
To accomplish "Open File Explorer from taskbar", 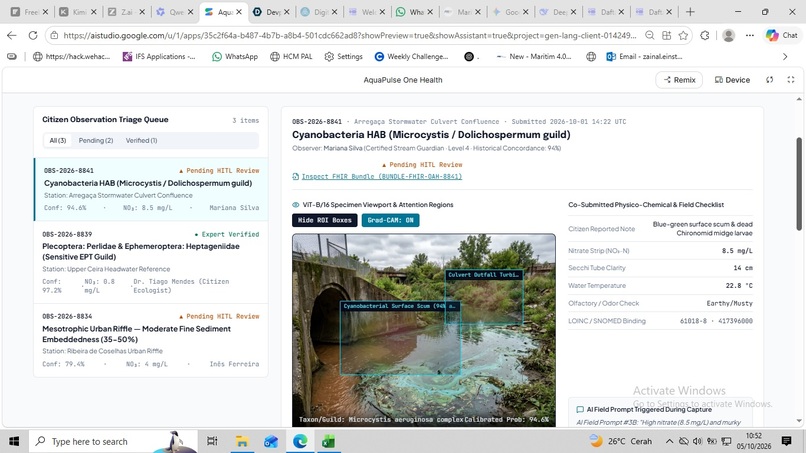I will click(x=242, y=441).
